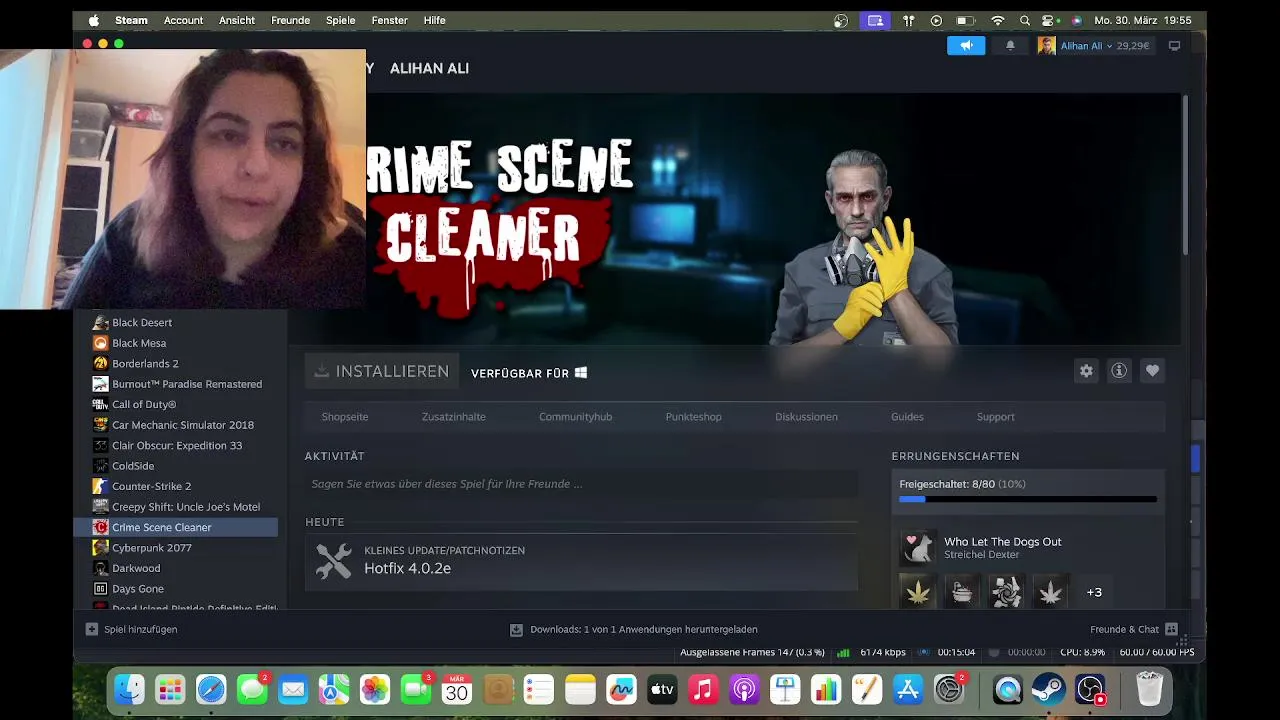Select Creepy Shift: Uncle Joe's Motel

click(185, 507)
